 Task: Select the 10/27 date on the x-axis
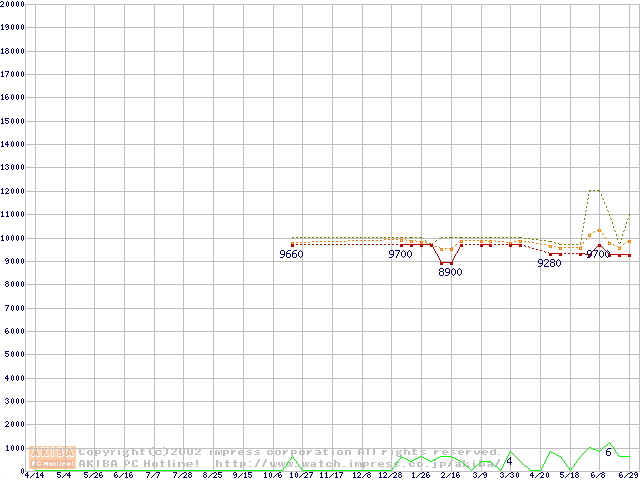point(301,476)
